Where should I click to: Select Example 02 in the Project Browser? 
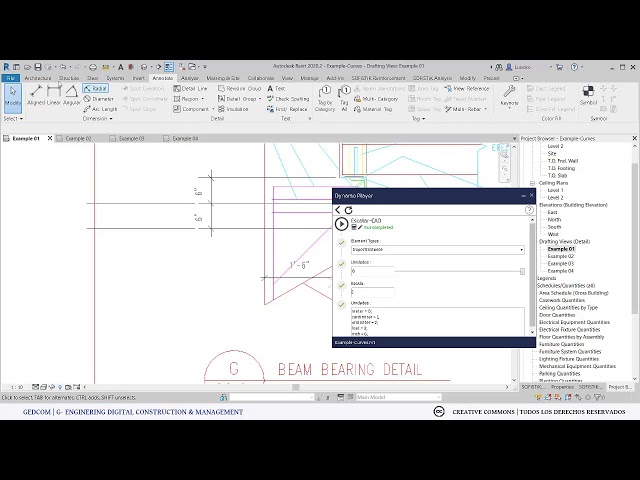pyautogui.click(x=560, y=256)
